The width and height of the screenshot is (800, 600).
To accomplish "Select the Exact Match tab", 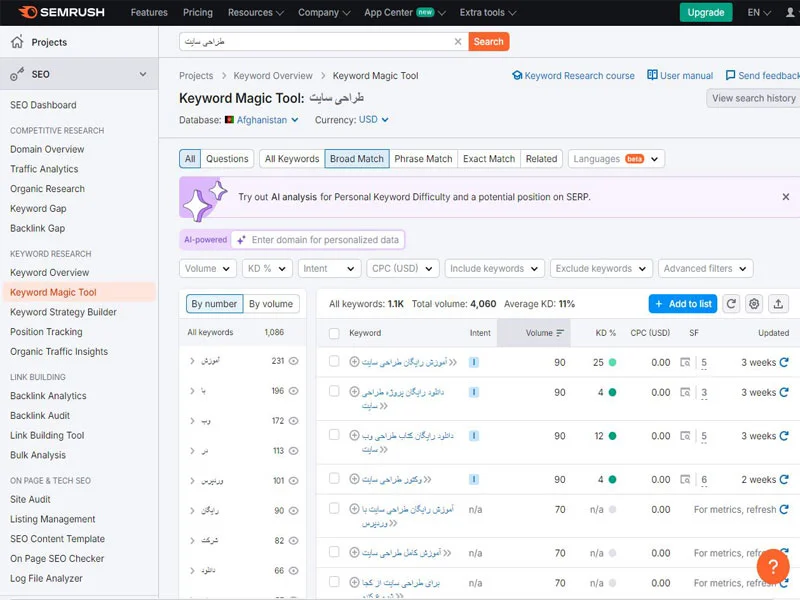I will (x=489, y=159).
